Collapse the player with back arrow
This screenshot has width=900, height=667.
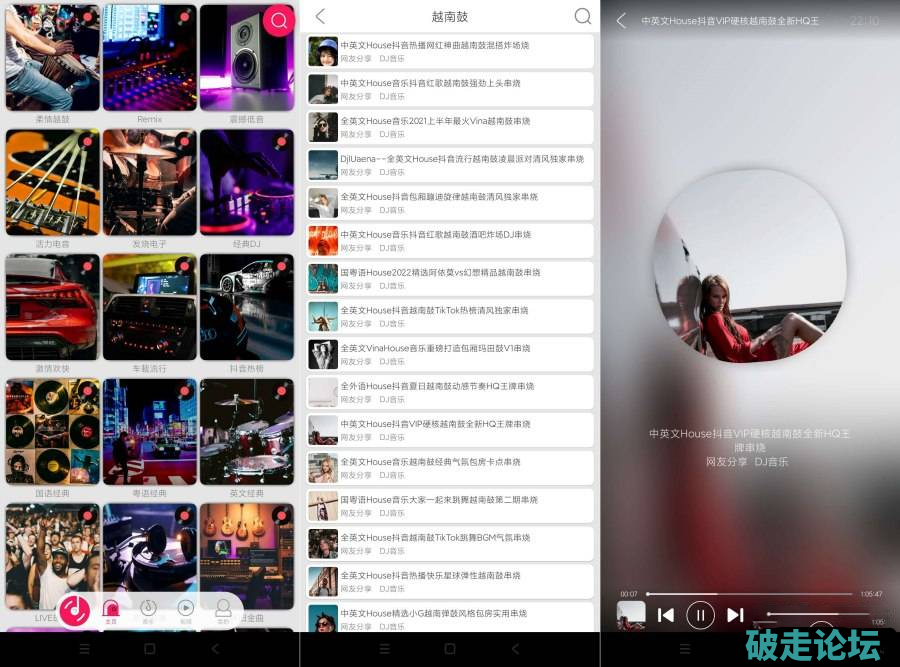click(621, 21)
